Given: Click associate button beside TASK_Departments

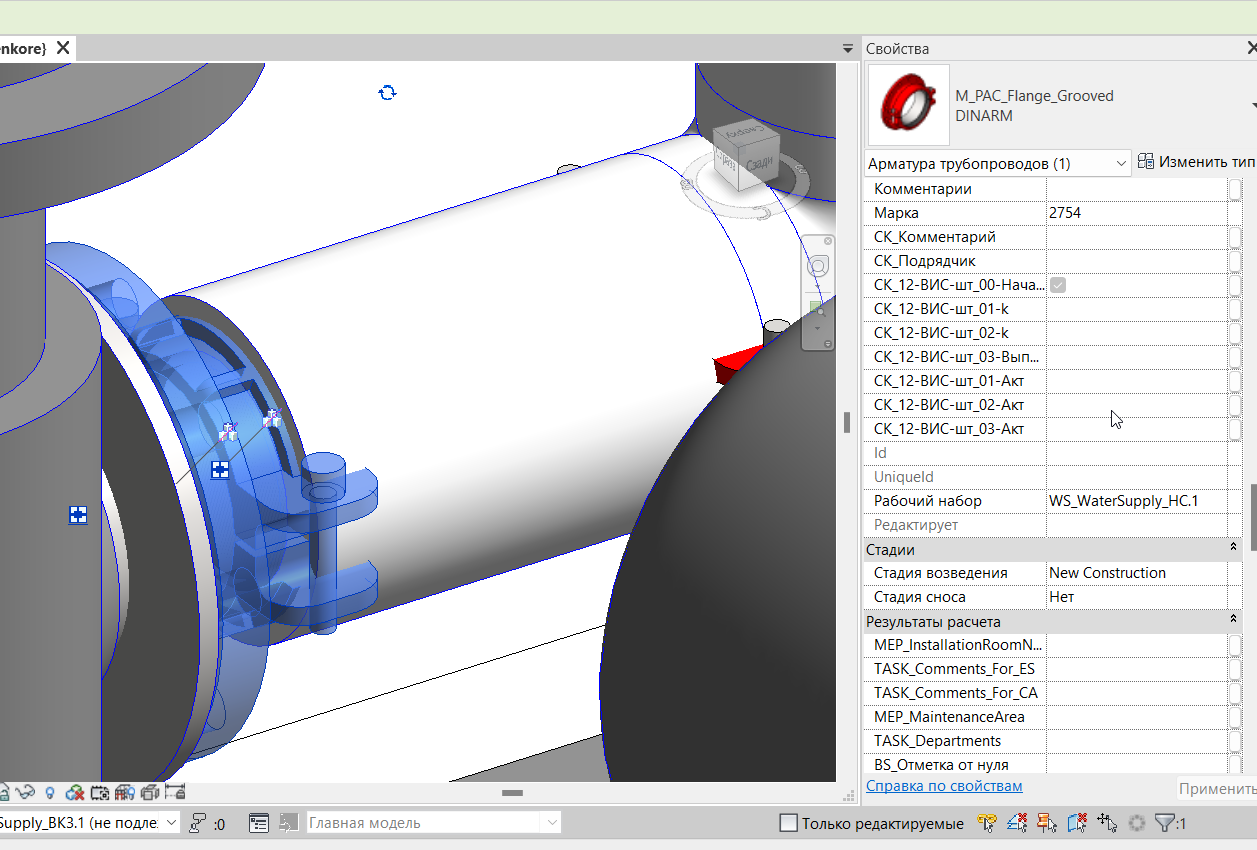Looking at the screenshot, I should click(x=1235, y=741).
